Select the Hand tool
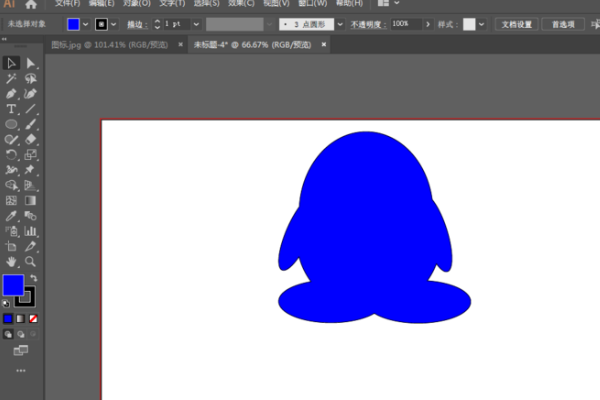 pyautogui.click(x=11, y=261)
